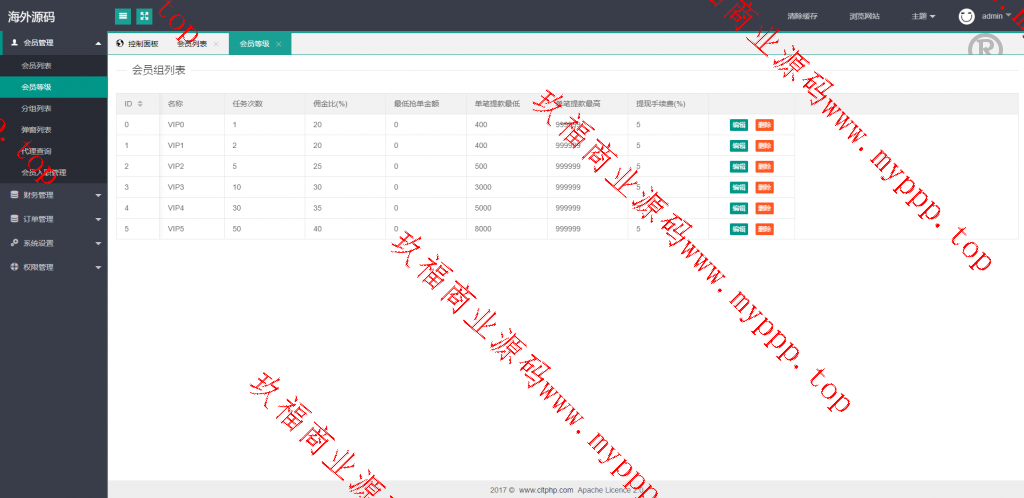This screenshot has height=498, width=1024.
Task: Close the 会员等级 tab with its X
Action: (x=278, y=44)
